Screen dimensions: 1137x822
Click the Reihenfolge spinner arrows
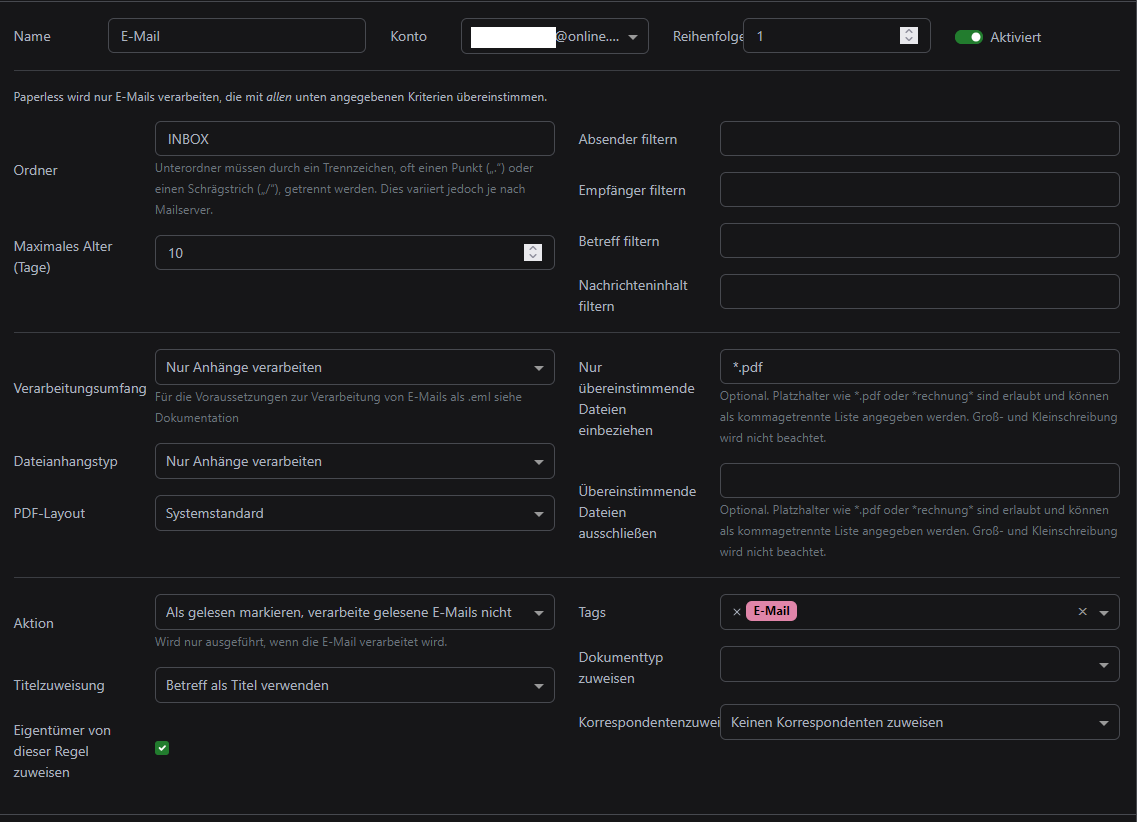pyautogui.click(x=908, y=36)
